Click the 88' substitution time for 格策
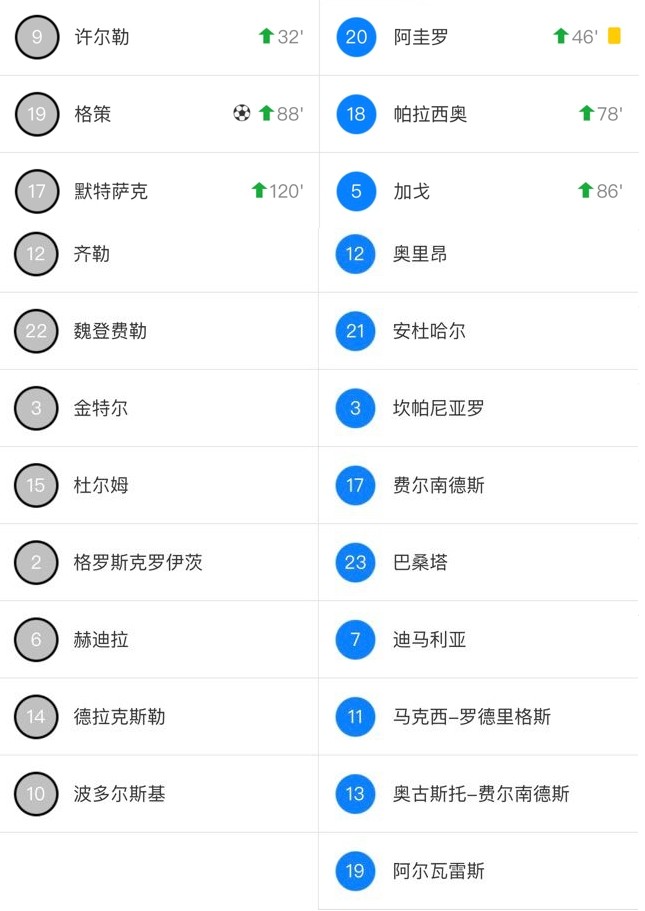The height and width of the screenshot is (911, 645). point(290,114)
